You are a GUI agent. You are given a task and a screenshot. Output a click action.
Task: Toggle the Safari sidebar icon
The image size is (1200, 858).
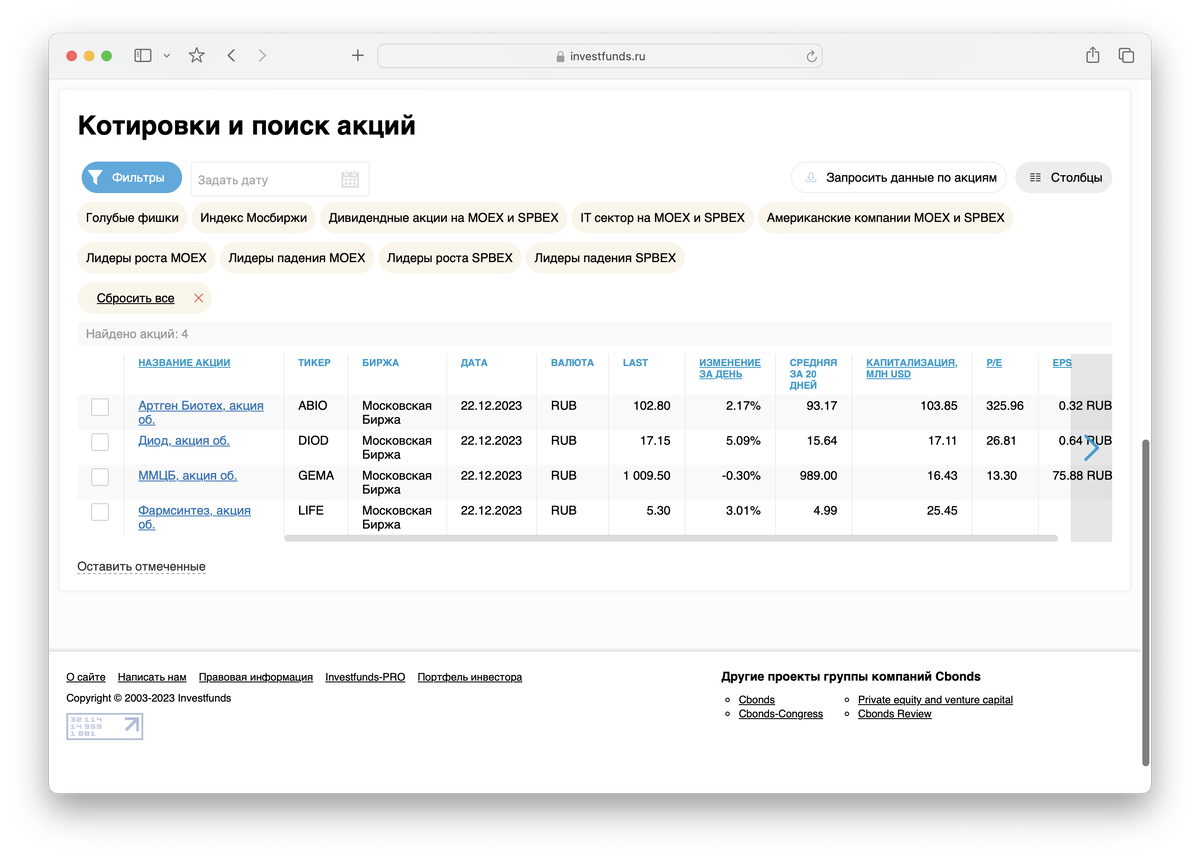click(143, 56)
